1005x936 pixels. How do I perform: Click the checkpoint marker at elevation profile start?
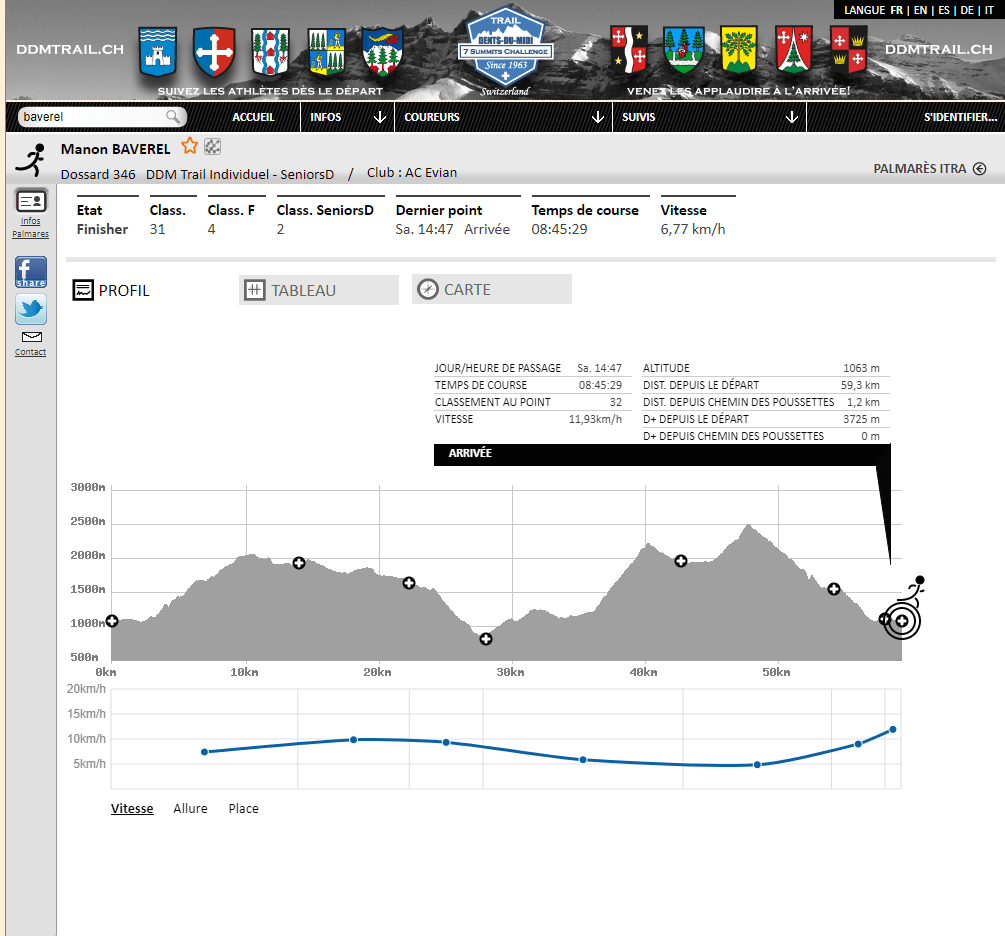(x=111, y=621)
